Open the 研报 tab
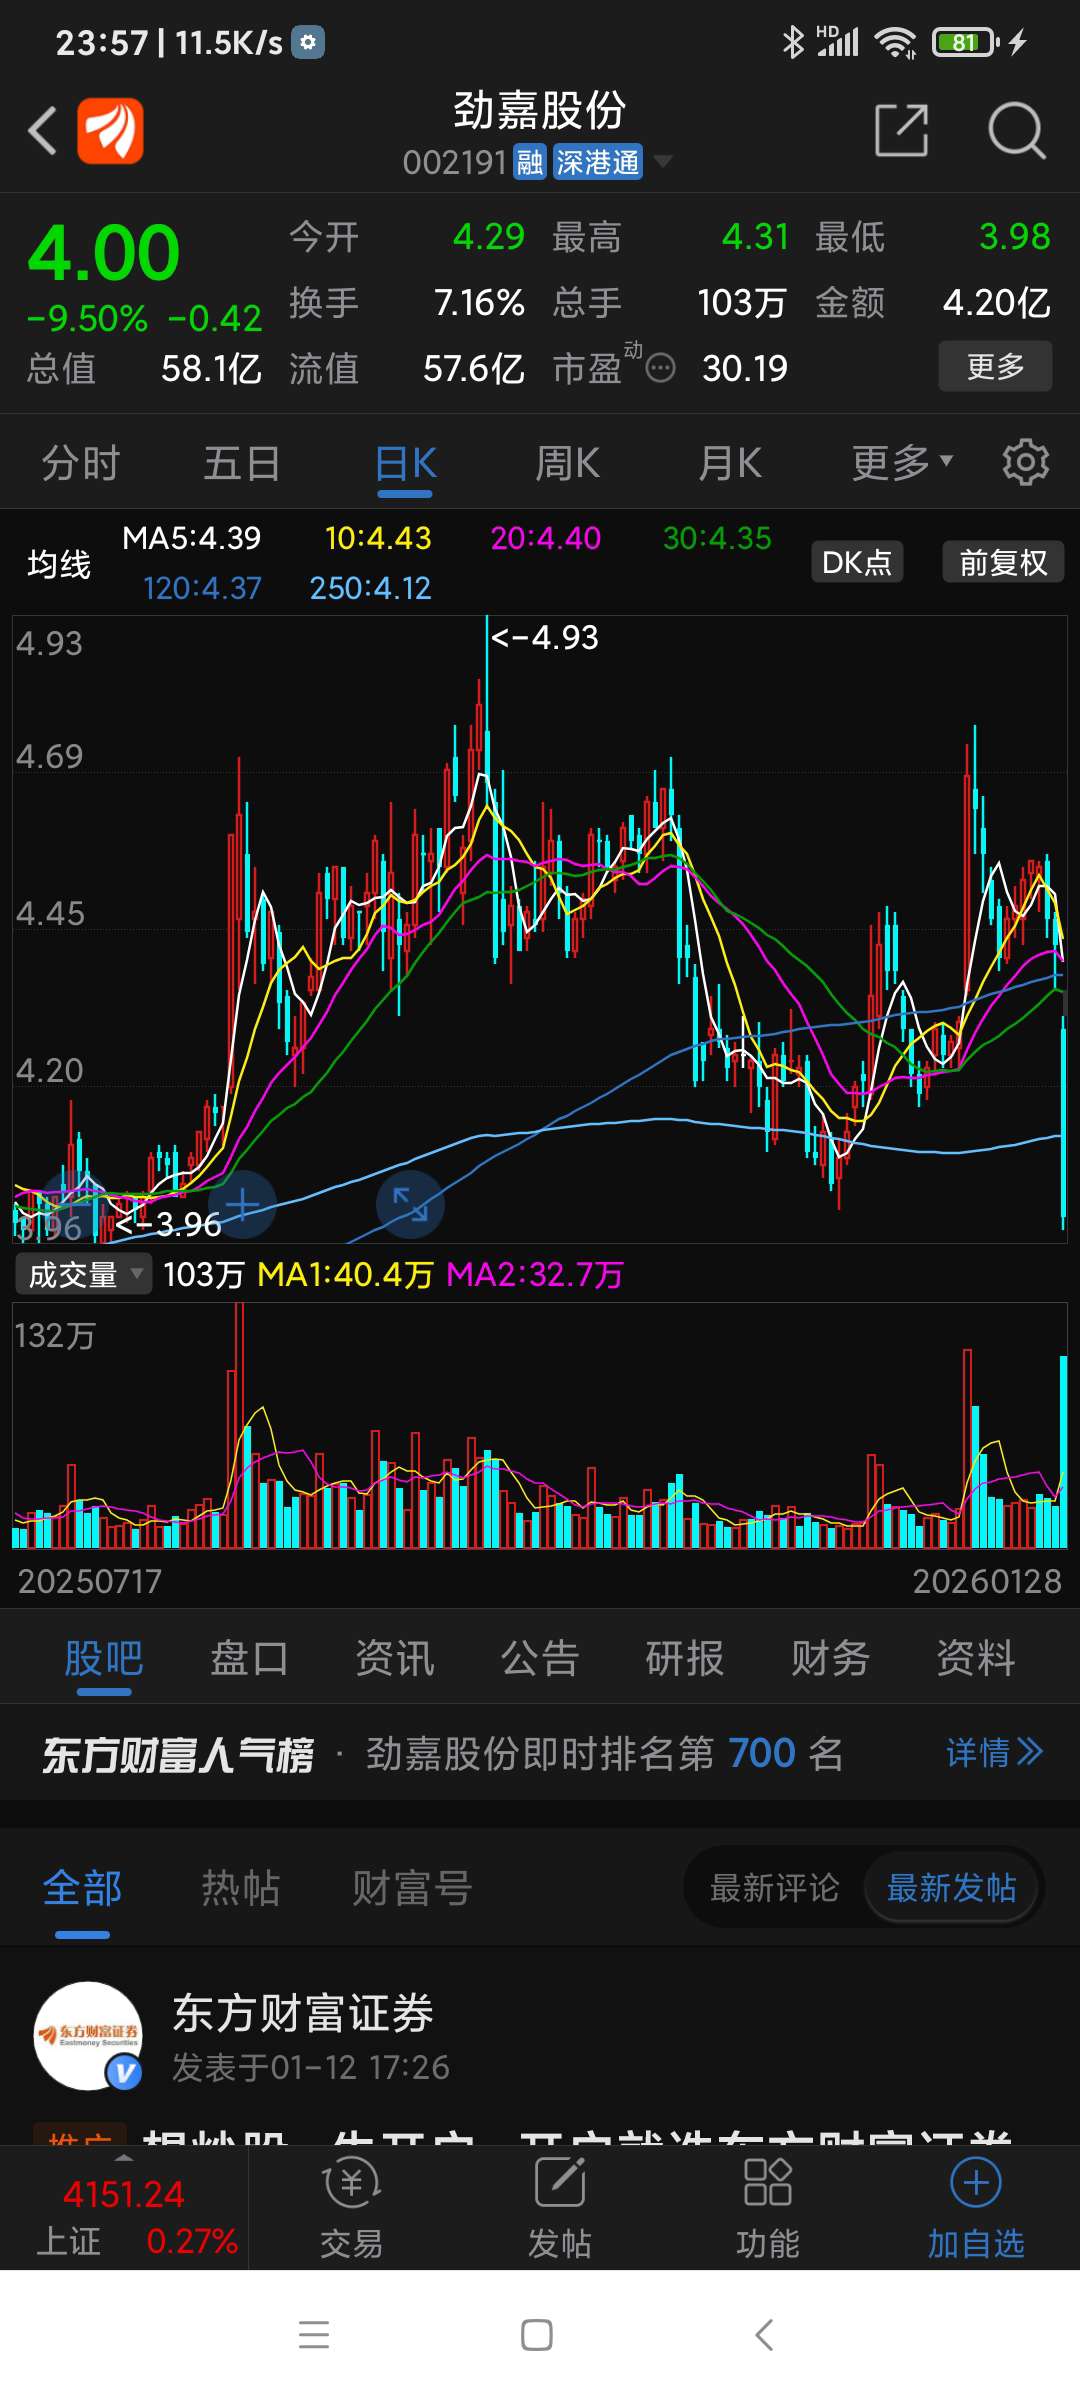Image resolution: width=1080 pixels, height=2400 pixels. click(685, 1658)
